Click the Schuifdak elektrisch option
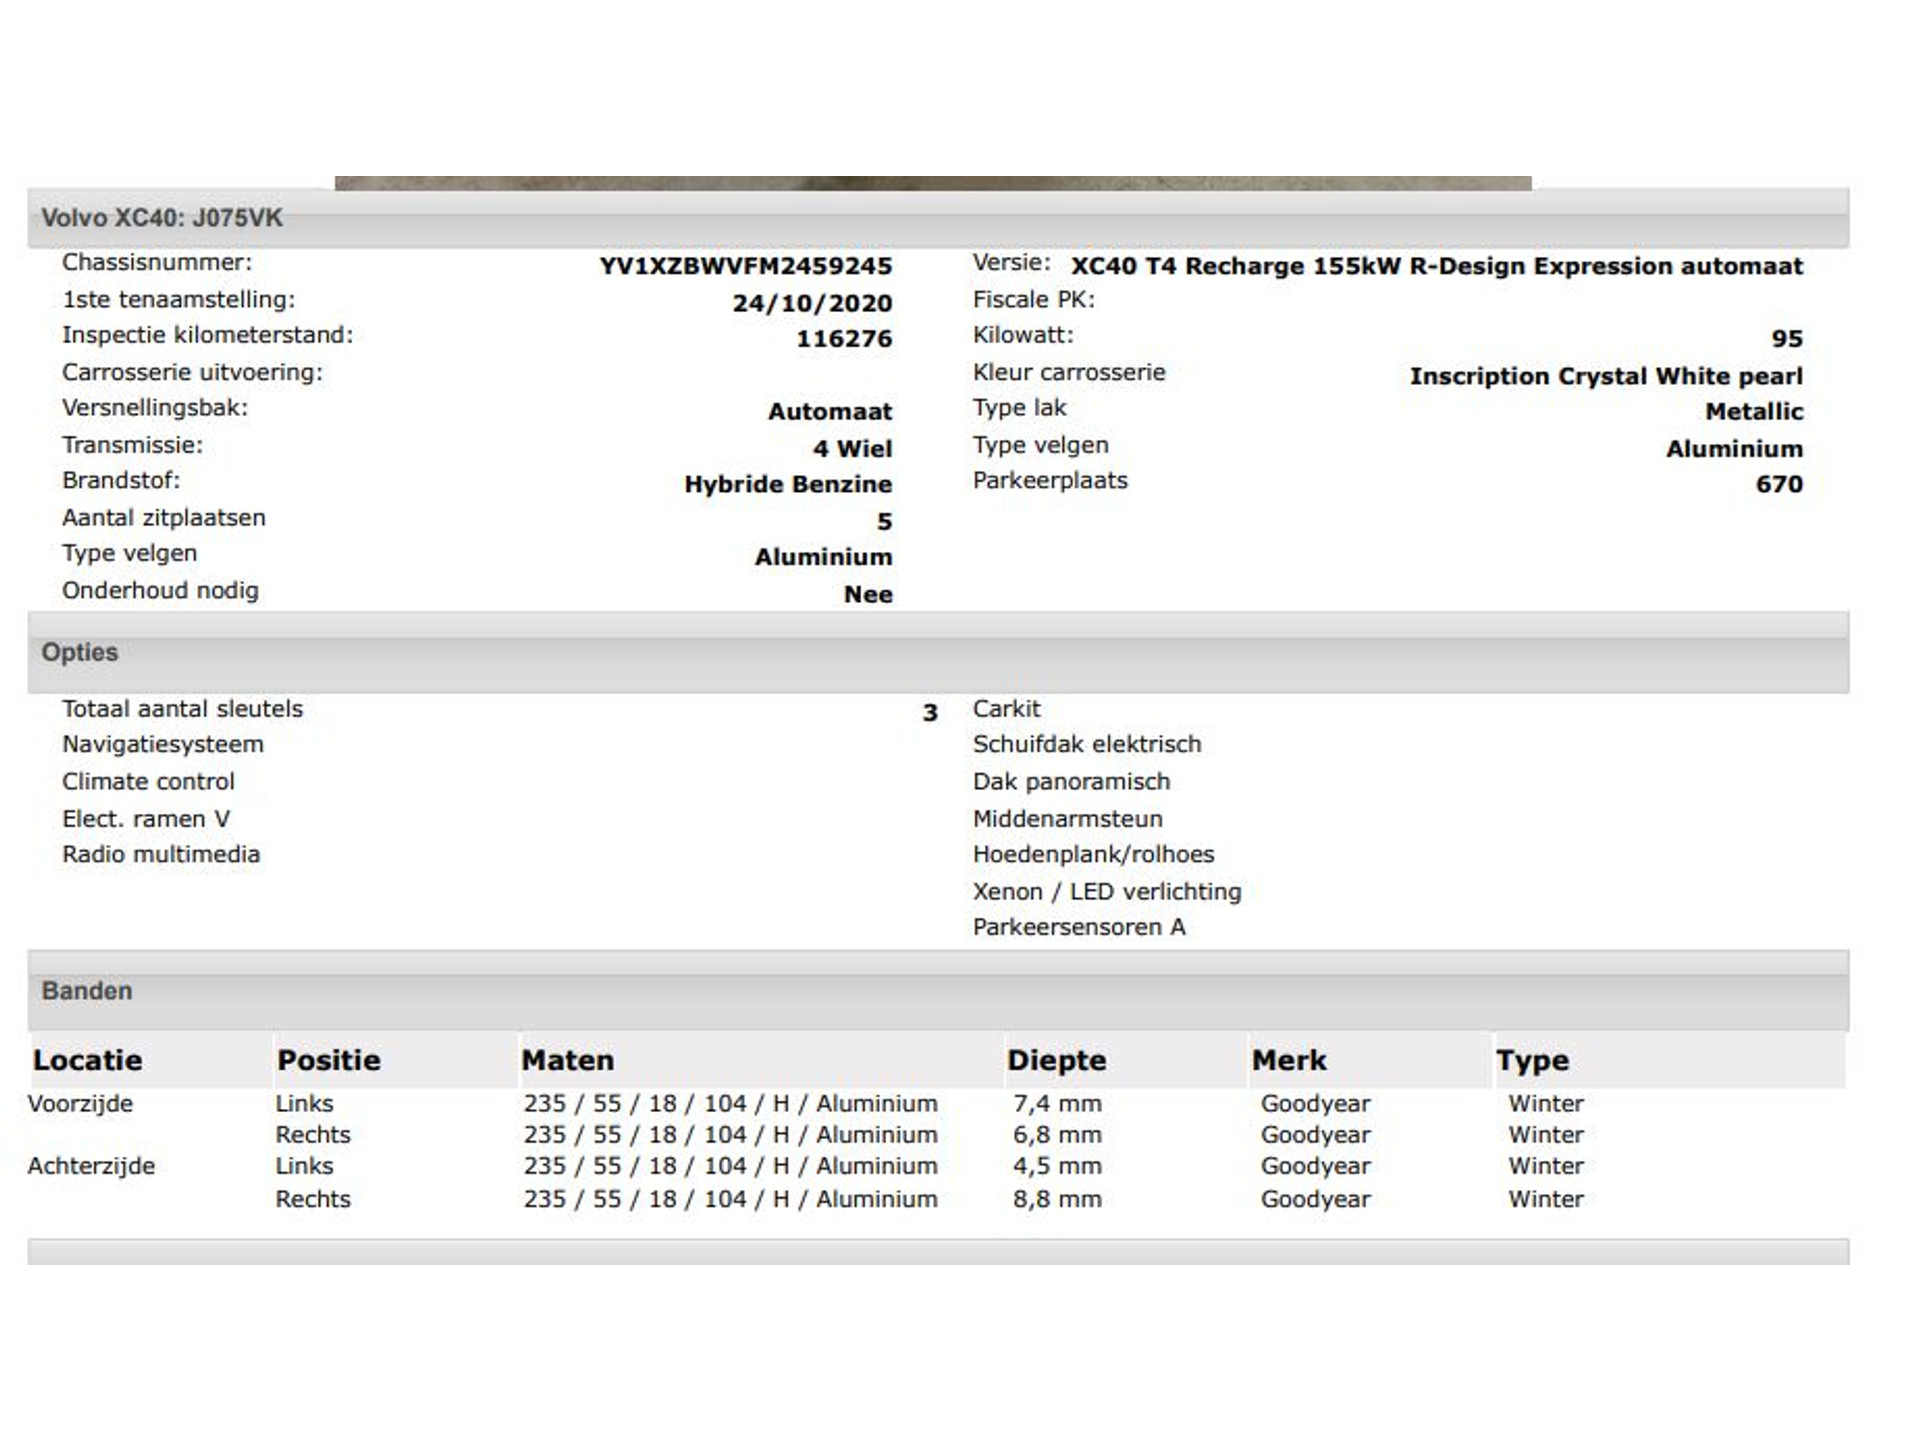Viewport: 1920px width, 1440px height. (x=1087, y=745)
